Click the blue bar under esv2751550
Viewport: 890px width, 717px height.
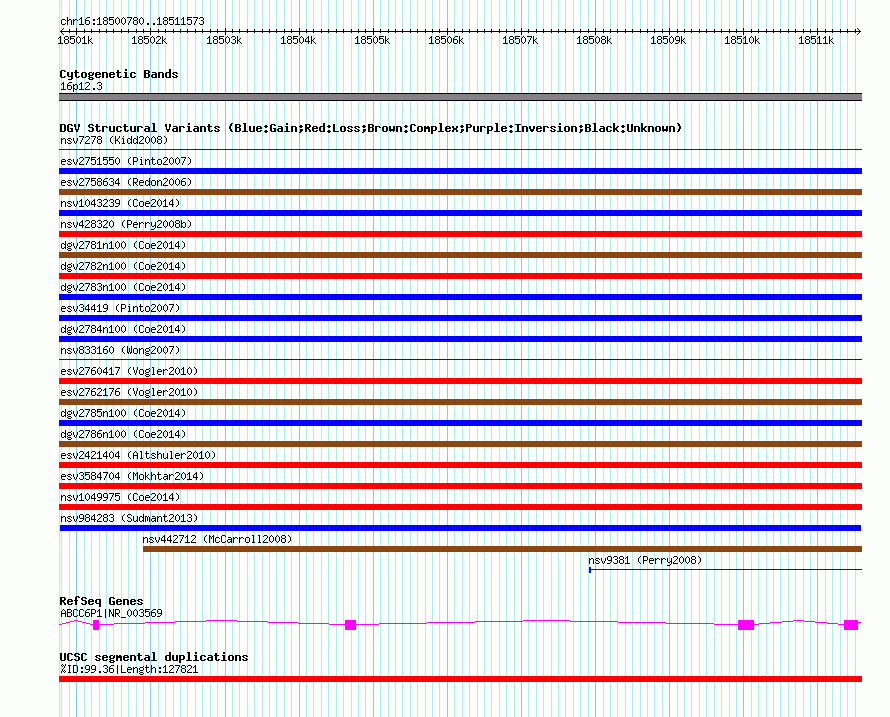[460, 171]
